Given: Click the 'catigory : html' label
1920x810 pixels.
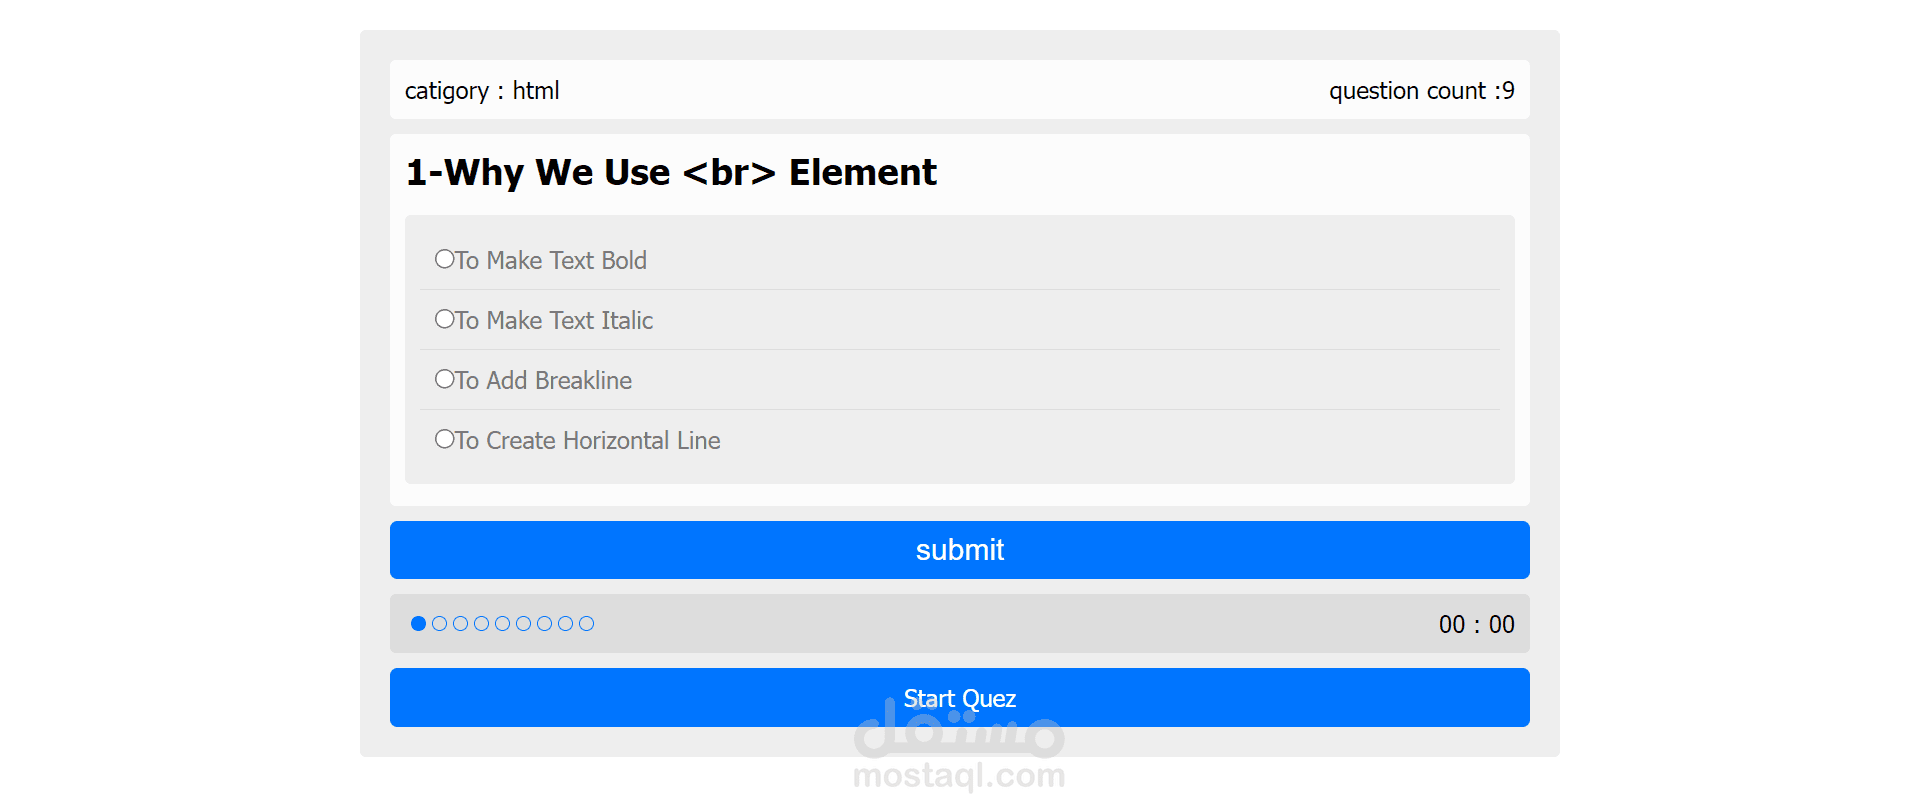Looking at the screenshot, I should click(x=482, y=91).
